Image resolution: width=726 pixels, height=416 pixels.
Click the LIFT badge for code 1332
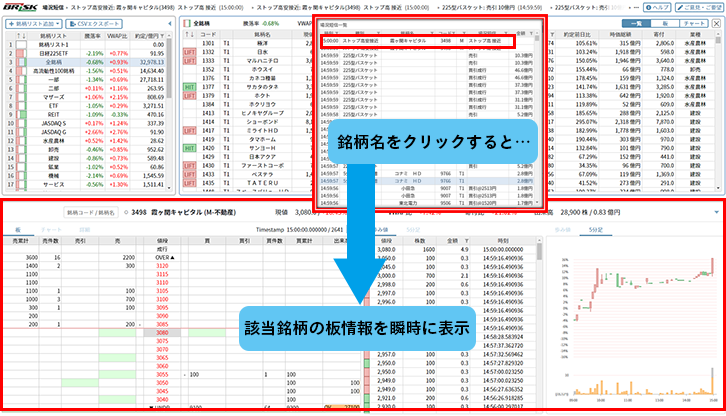189,52
